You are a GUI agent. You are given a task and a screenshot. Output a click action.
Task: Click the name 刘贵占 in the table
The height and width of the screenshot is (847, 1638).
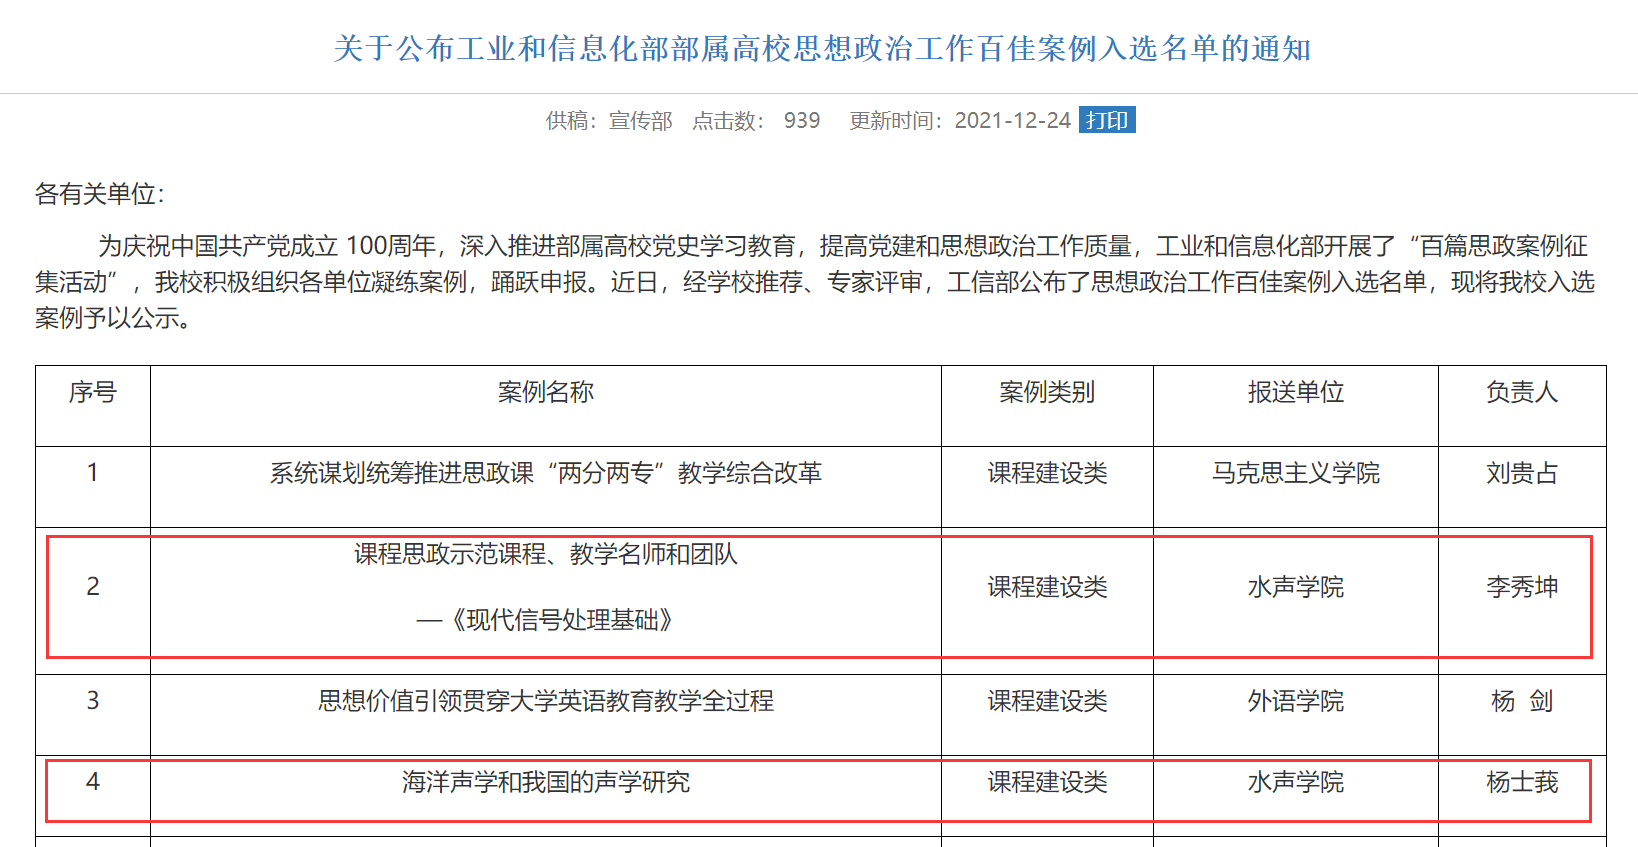click(x=1521, y=473)
